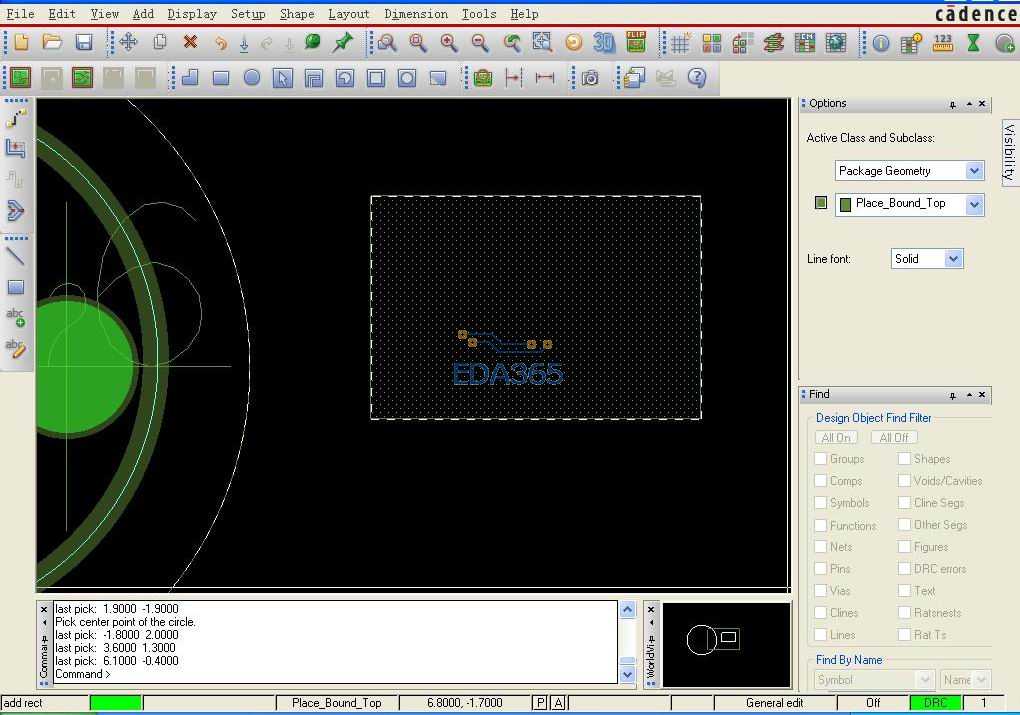Open the 3D viewer icon
1020x715 pixels.
pyautogui.click(x=603, y=43)
